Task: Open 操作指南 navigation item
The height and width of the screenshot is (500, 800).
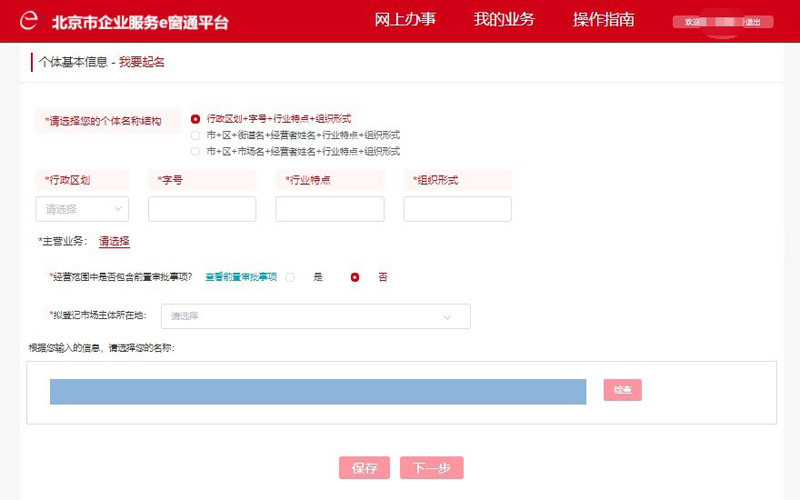Action: 603,20
